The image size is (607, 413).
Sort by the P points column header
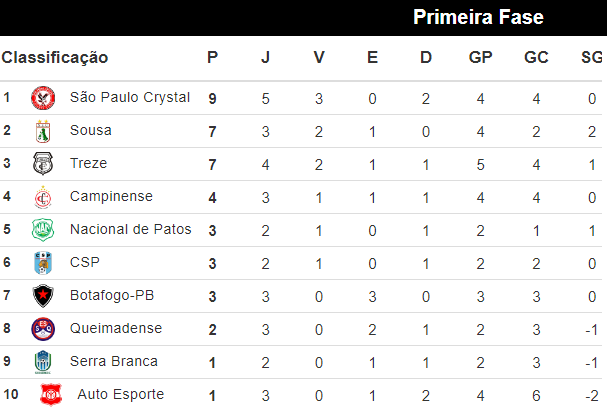[x=212, y=58]
